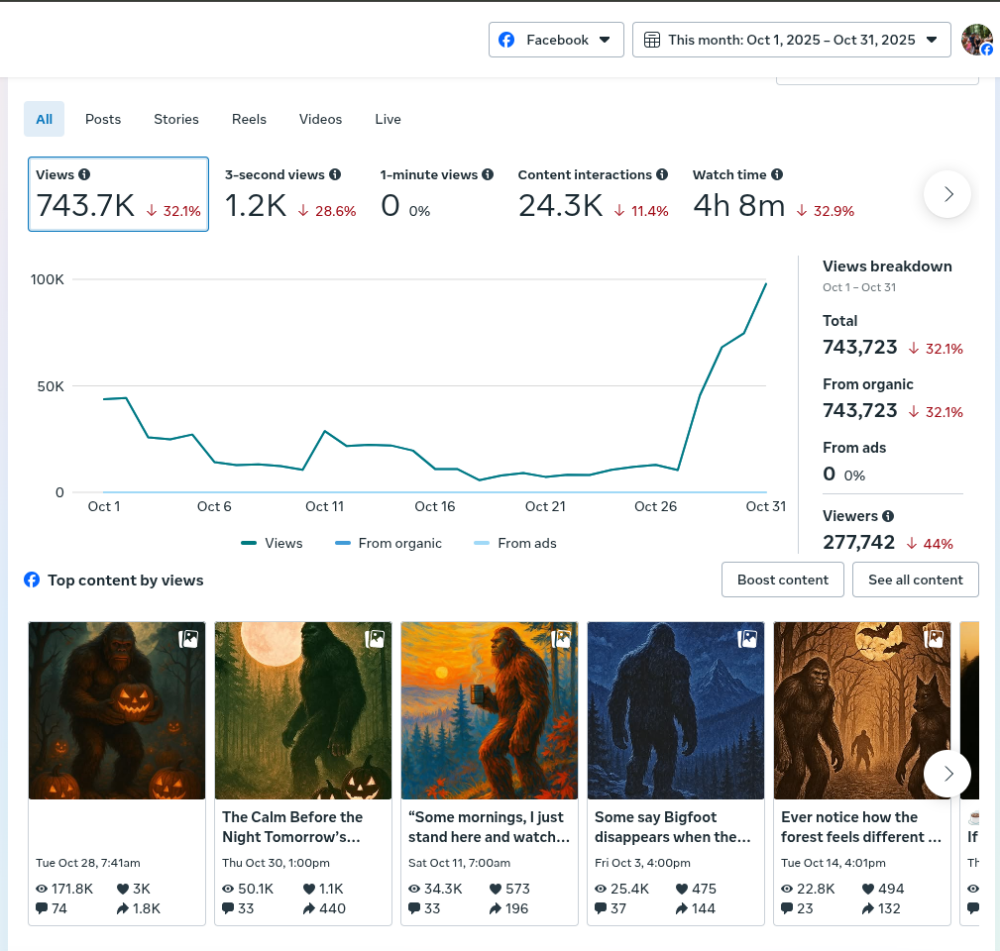Open the profile avatar in top corner
Image resolution: width=1000 pixels, height=951 pixels.
point(976,40)
